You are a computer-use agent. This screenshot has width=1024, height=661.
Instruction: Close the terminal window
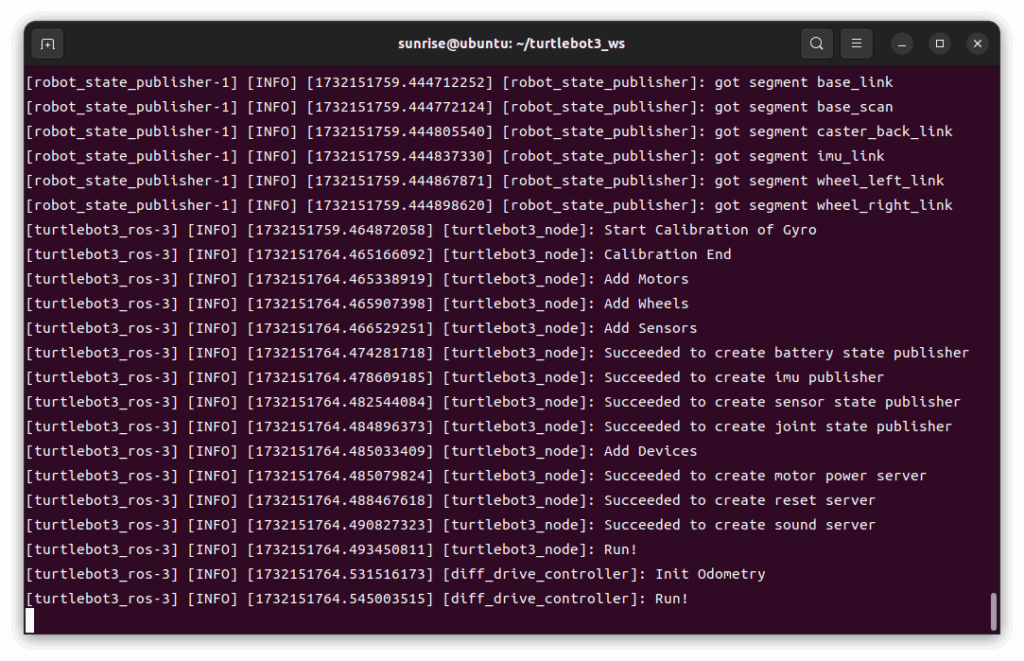(978, 44)
